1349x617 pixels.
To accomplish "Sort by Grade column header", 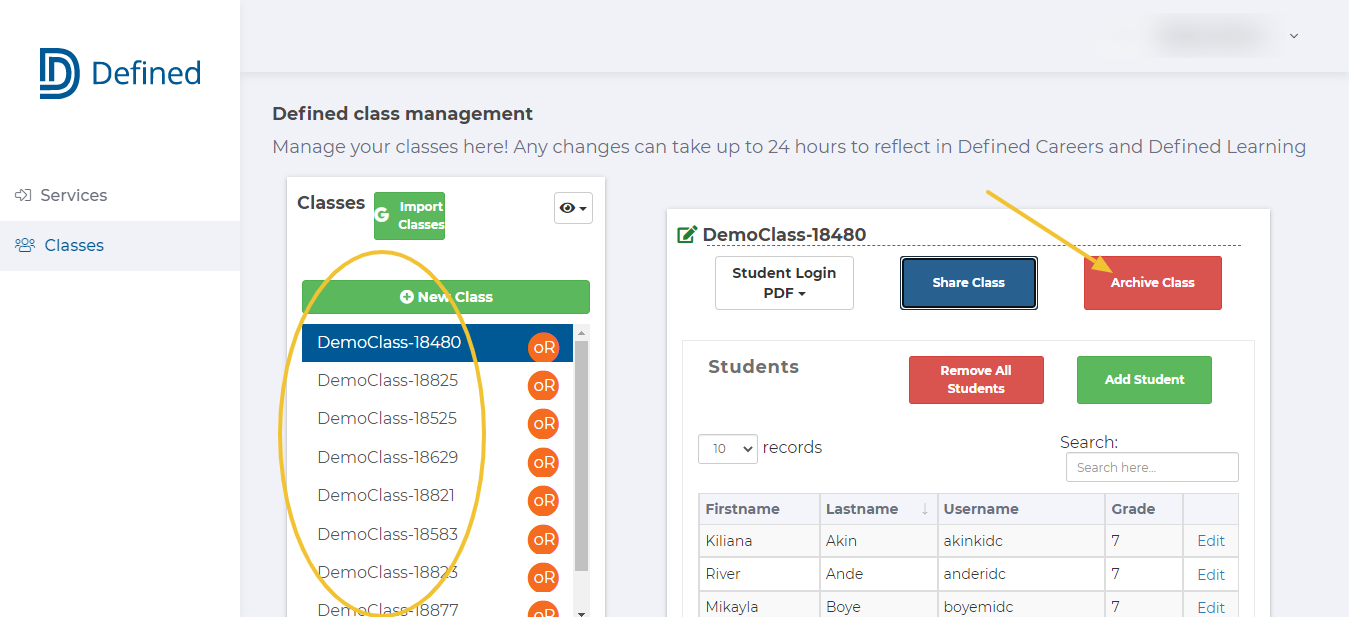I will pos(1144,509).
